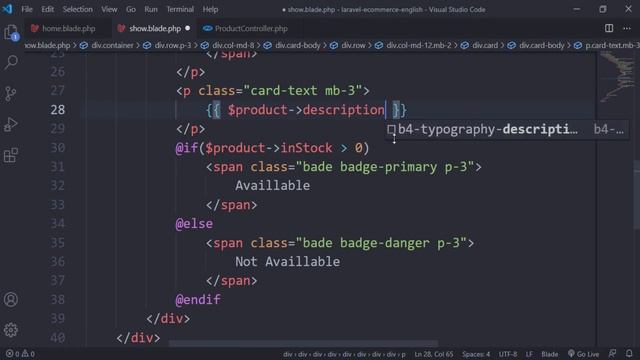Switch to the home.blade.php tab

click(68, 28)
